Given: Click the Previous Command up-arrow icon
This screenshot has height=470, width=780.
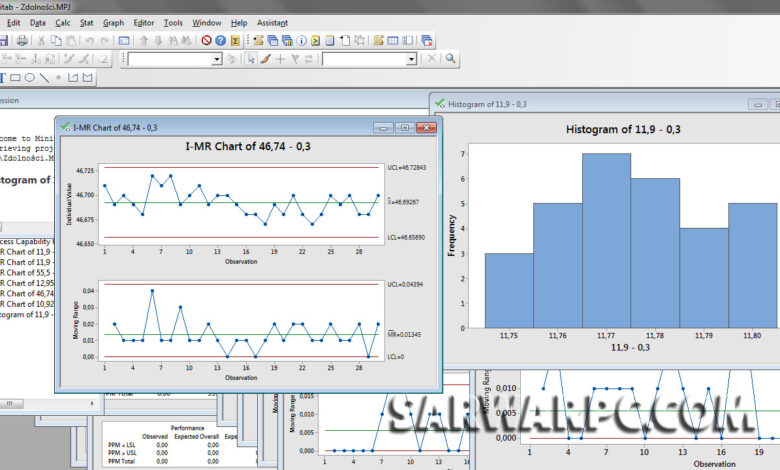Looking at the screenshot, I should pos(144,41).
